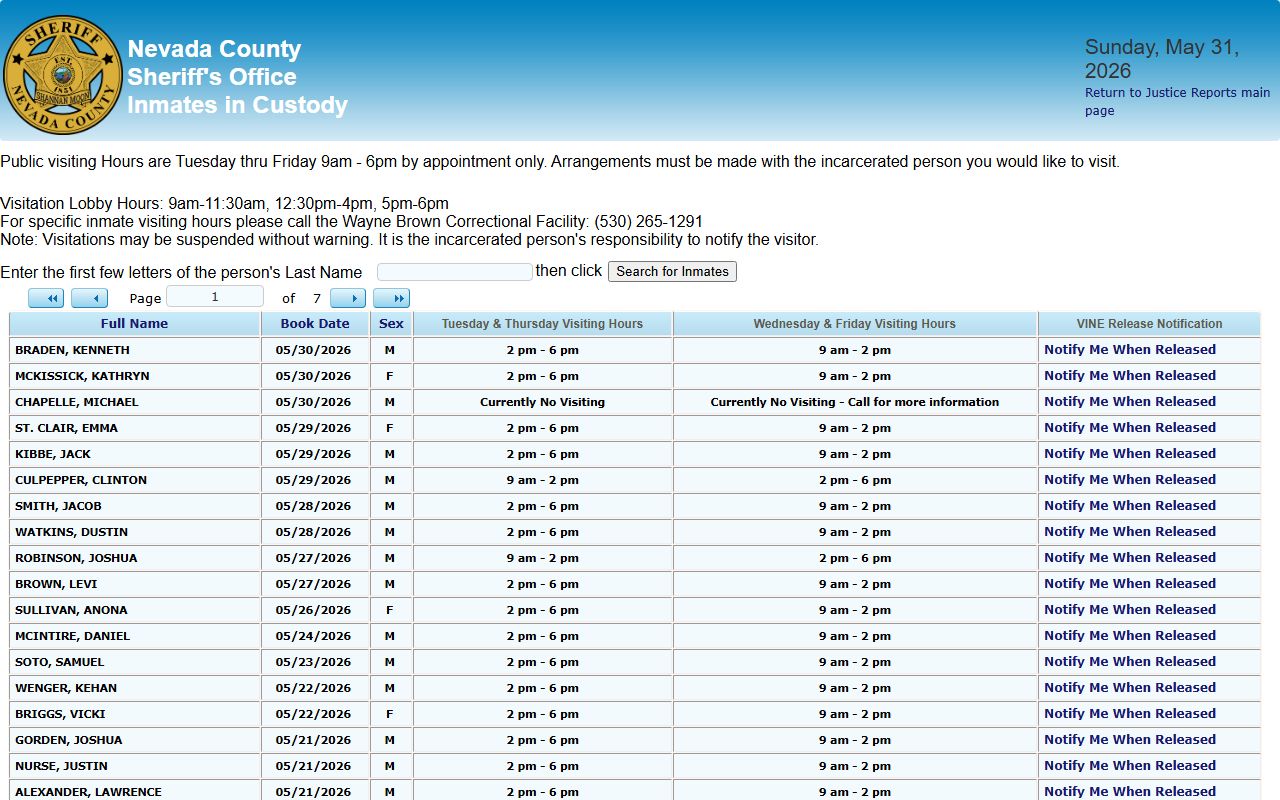The height and width of the screenshot is (800, 1280).
Task: Notify me when BROWN, LEVI is released
Action: [1130, 584]
